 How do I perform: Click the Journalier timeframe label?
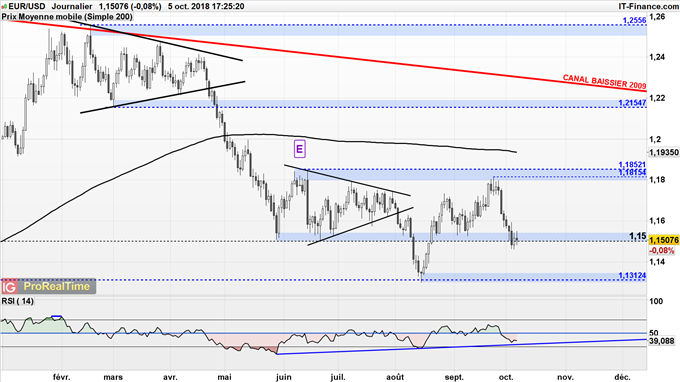(72, 7)
